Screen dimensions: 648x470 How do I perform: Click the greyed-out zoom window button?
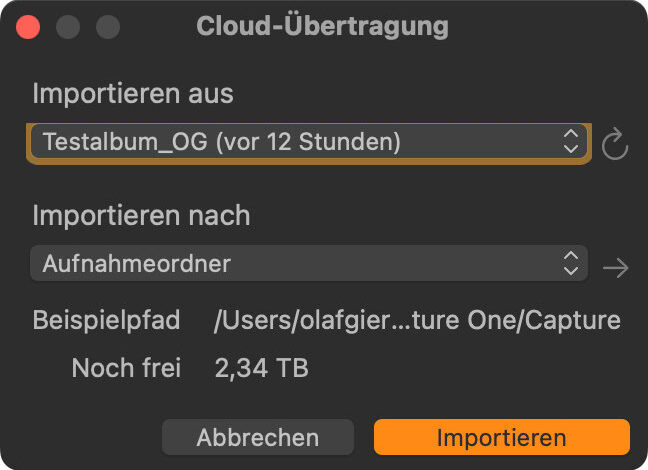108,27
